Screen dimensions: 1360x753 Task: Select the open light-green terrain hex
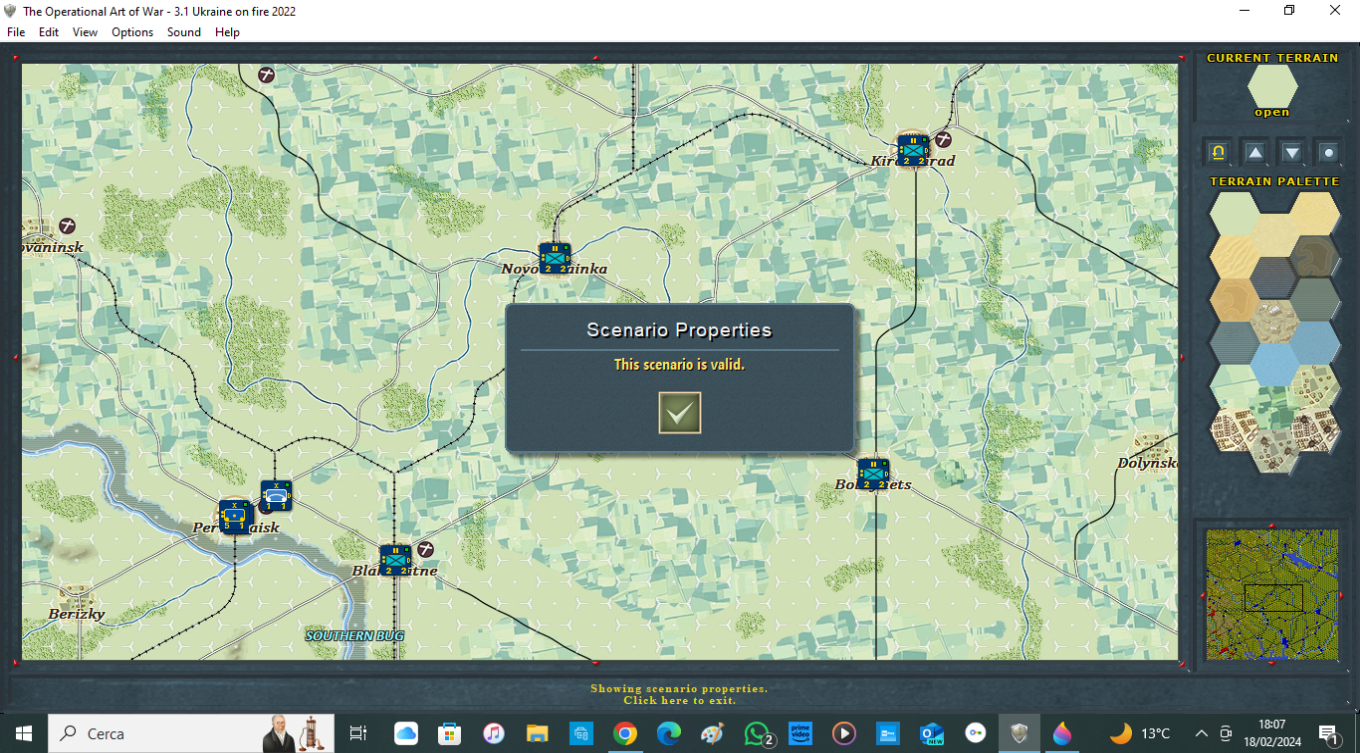tap(1234, 212)
